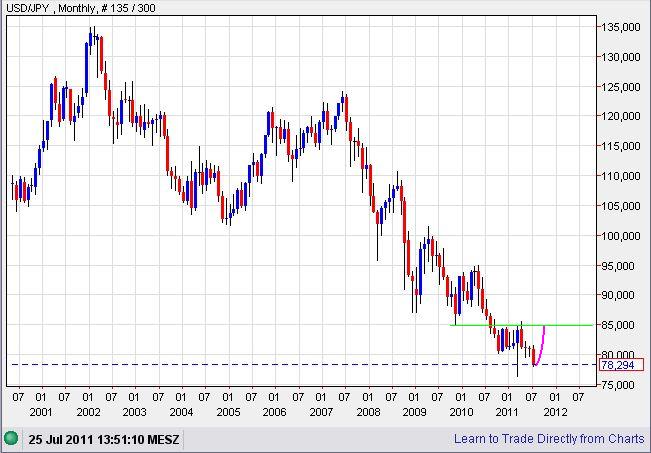651x453 pixels.
Task: Click the 135,000 price axis label
Action: coord(621,27)
